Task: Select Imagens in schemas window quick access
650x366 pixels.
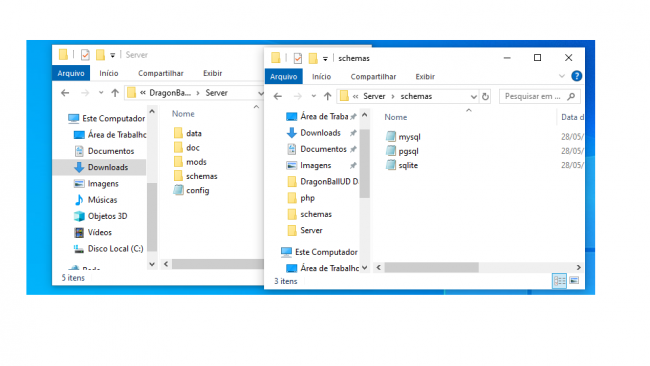Action: pyautogui.click(x=309, y=165)
